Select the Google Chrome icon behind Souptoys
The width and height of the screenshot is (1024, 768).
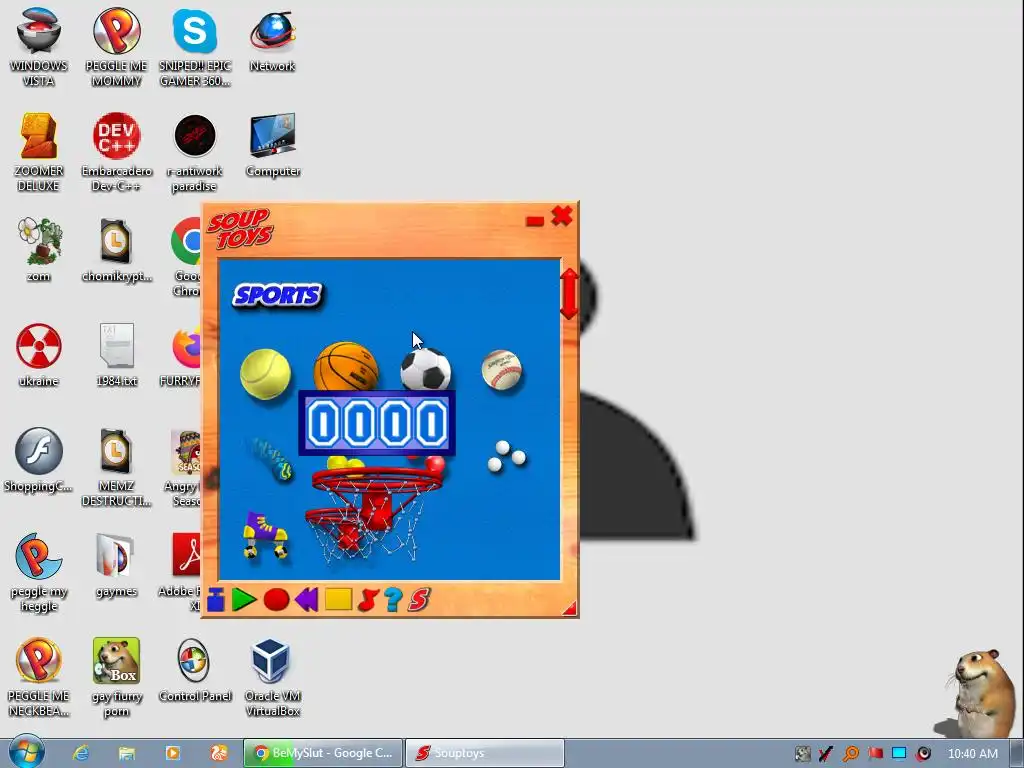click(186, 256)
